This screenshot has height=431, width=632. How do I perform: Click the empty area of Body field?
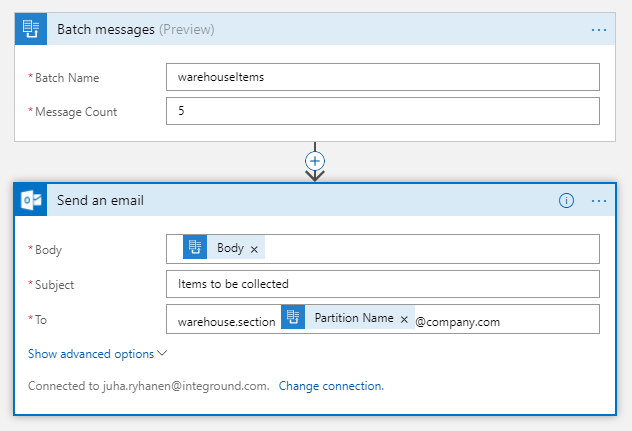pos(431,249)
